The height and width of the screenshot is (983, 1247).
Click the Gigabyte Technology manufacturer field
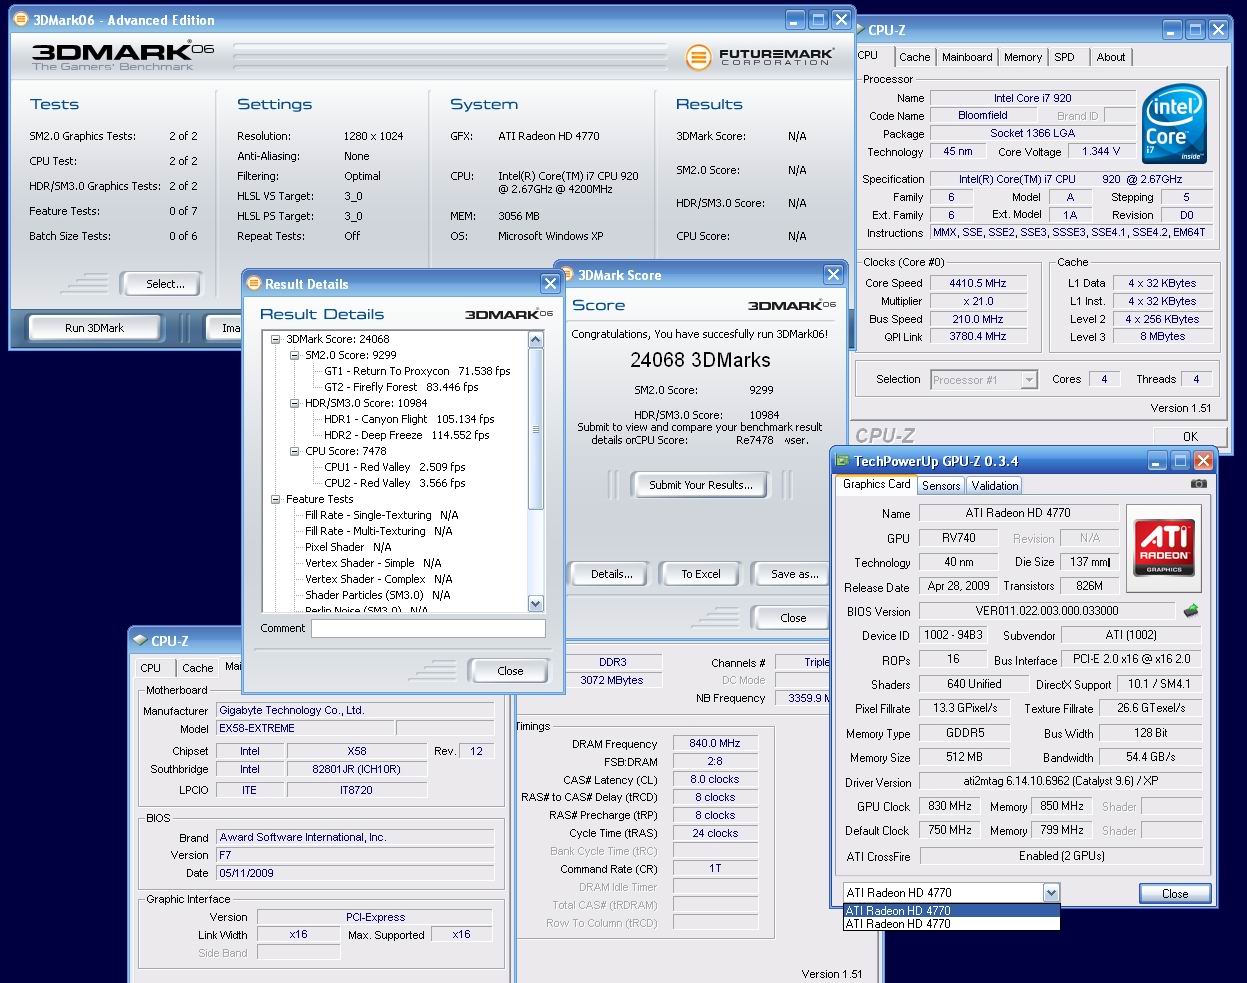click(x=355, y=710)
